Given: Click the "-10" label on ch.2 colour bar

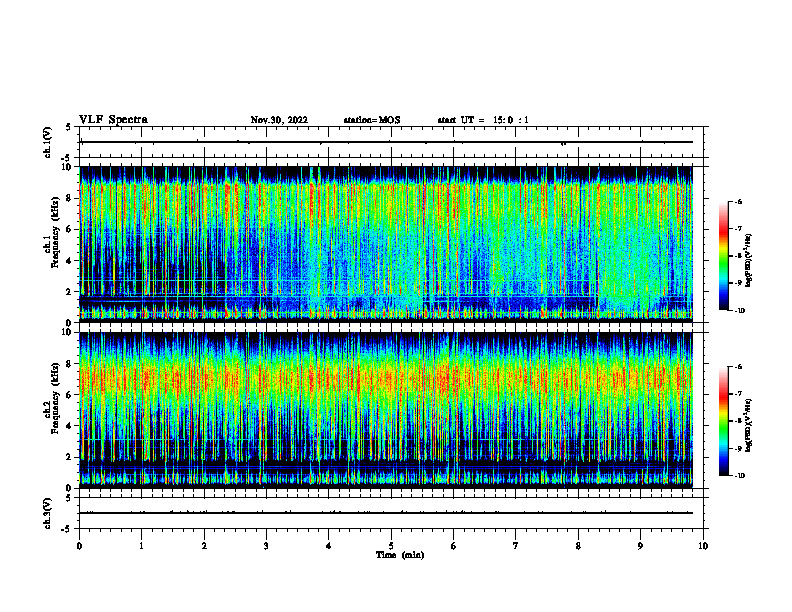Looking at the screenshot, I should click(739, 476).
